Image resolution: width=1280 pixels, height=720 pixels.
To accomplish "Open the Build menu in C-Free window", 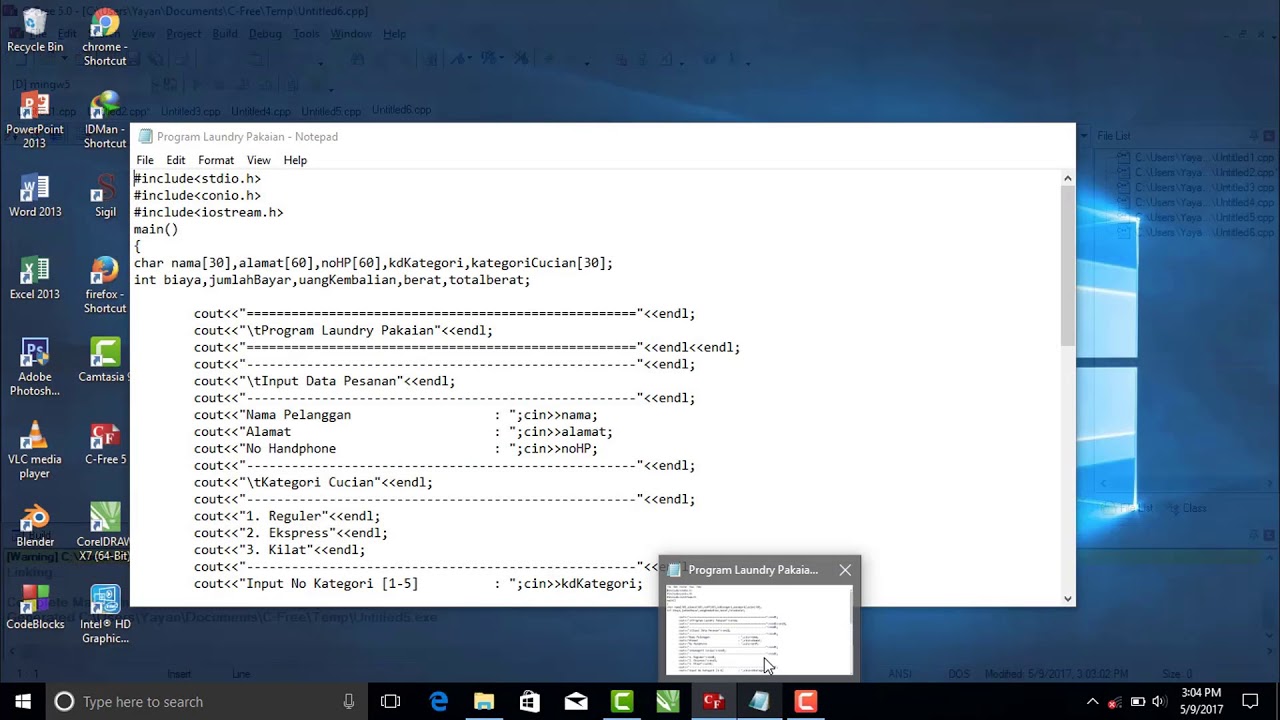I will pyautogui.click(x=225, y=34).
